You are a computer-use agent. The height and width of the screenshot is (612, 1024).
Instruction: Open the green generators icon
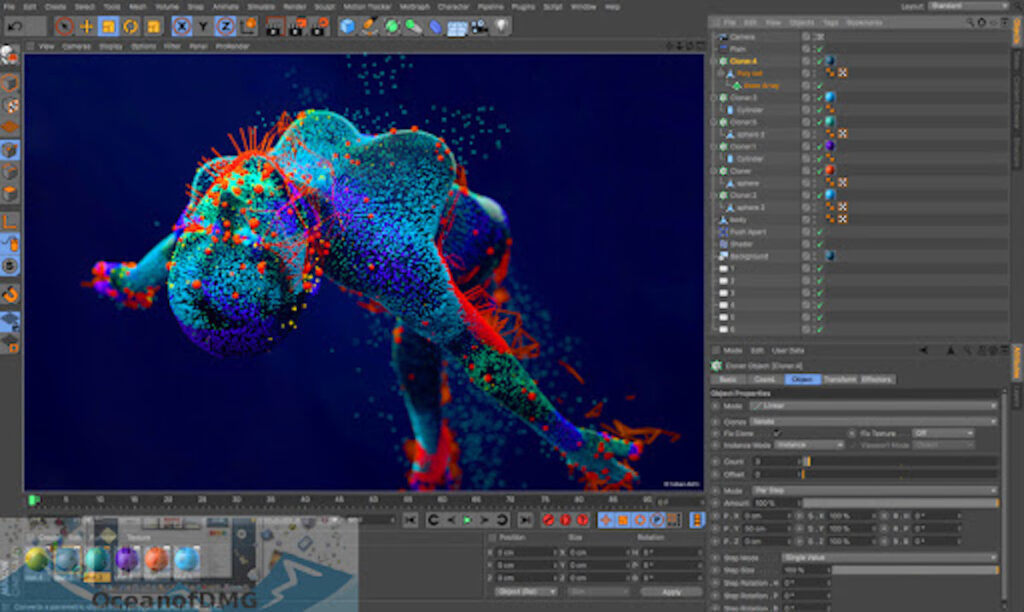391,27
